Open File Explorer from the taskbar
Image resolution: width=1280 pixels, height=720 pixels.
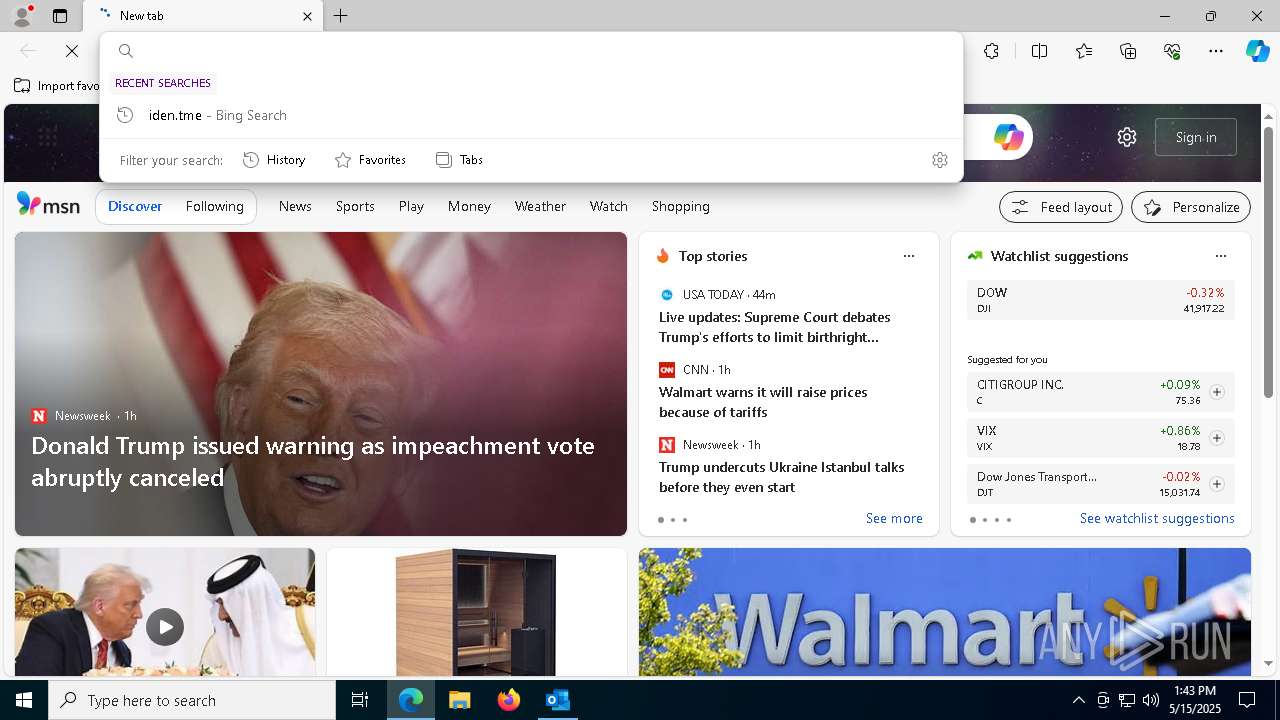click(x=459, y=700)
